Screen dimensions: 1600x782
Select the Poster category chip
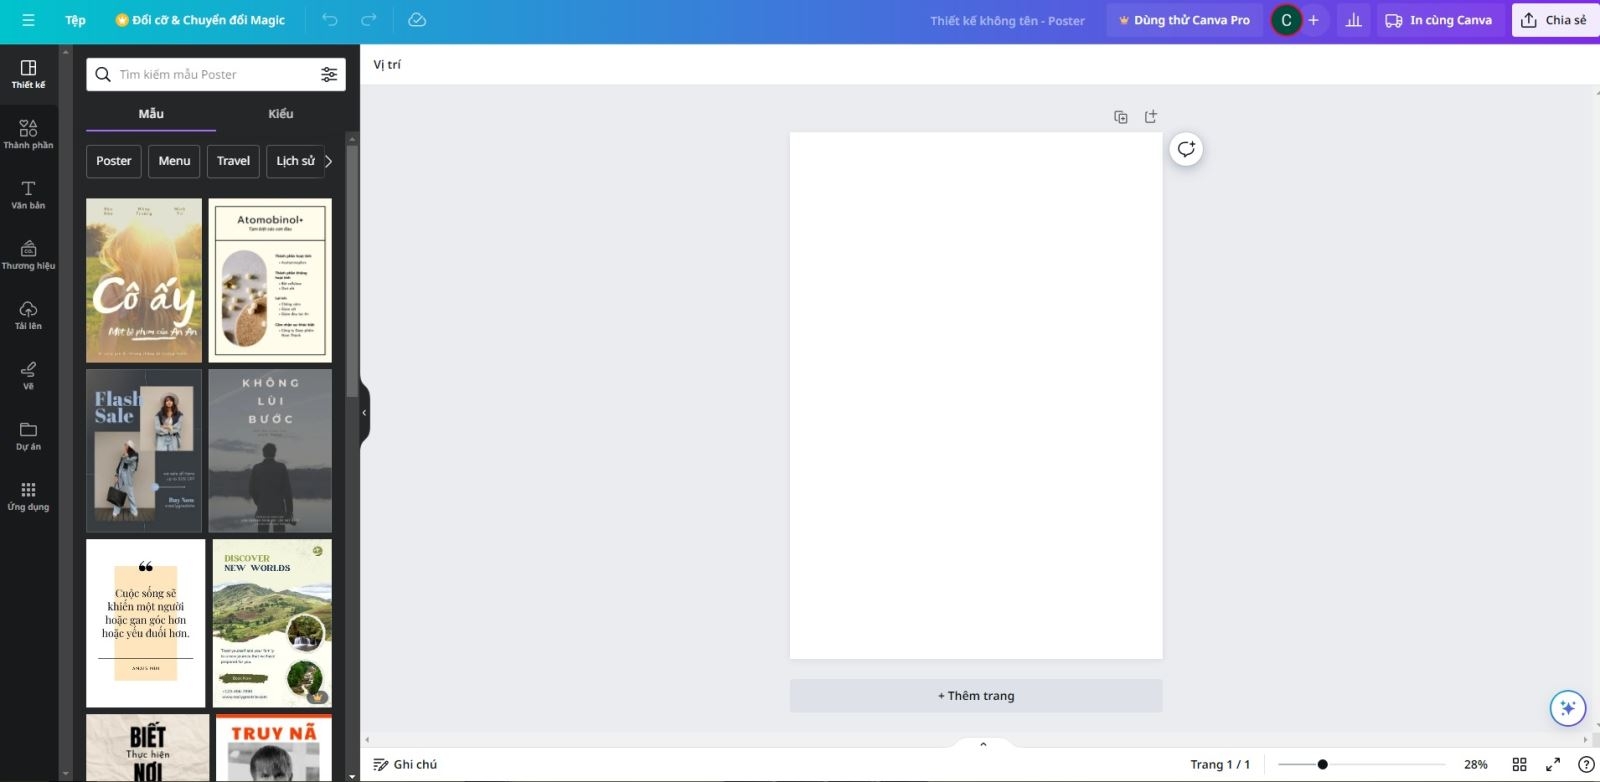point(114,161)
